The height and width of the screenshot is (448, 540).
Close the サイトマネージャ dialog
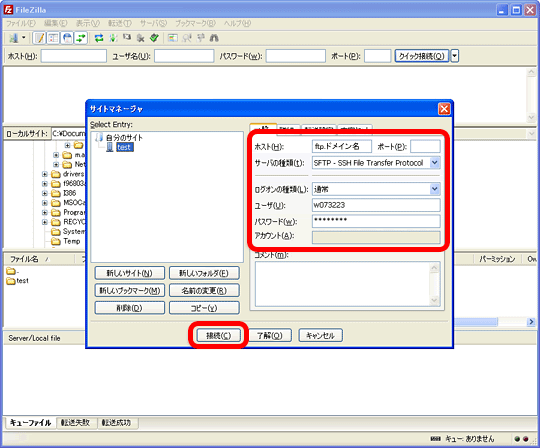point(444,109)
